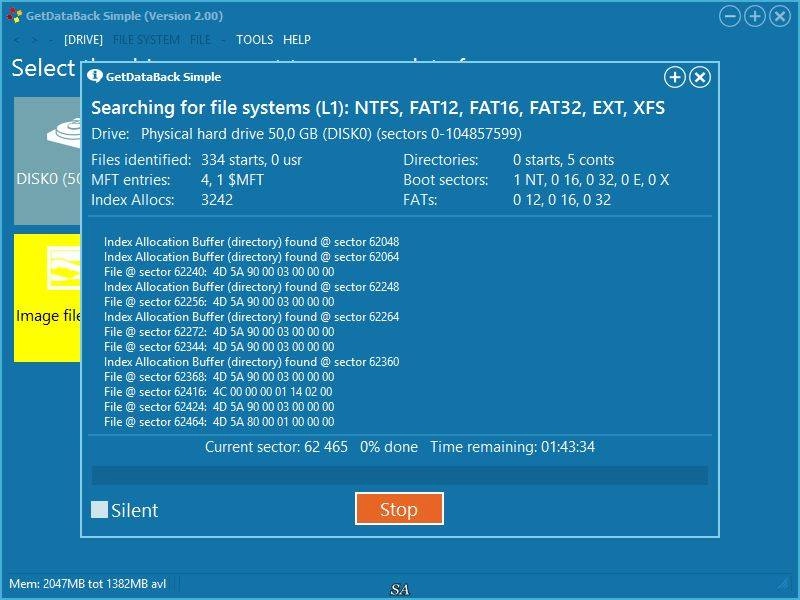800x600 pixels.
Task: Select the FILE SYSTEM menu item
Action: click(x=146, y=40)
